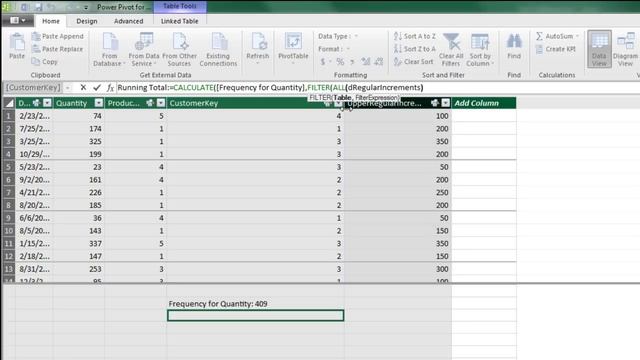Open the file menu button

[x=18, y=20]
